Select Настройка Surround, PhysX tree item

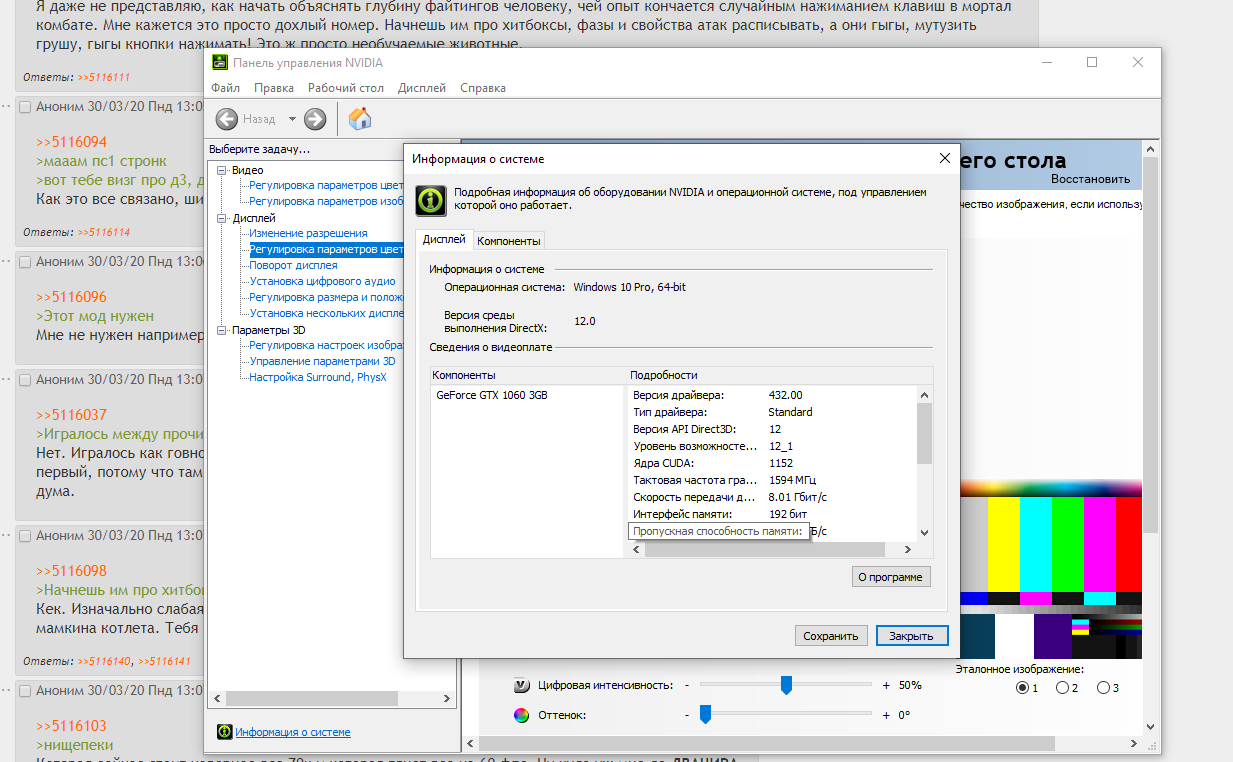tap(317, 378)
